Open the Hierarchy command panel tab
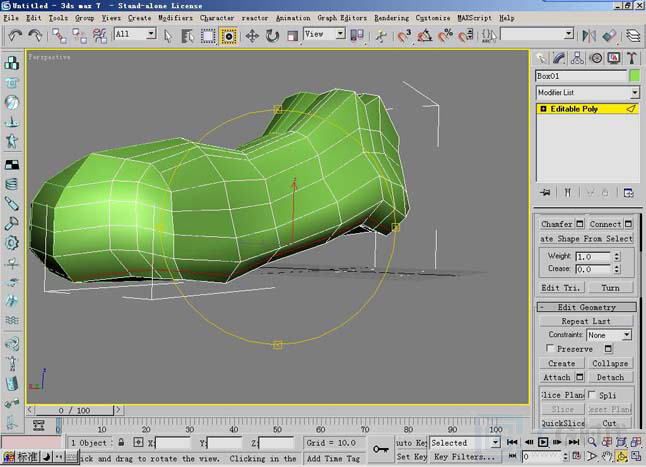Image resolution: width=646 pixels, height=467 pixels. [577, 58]
